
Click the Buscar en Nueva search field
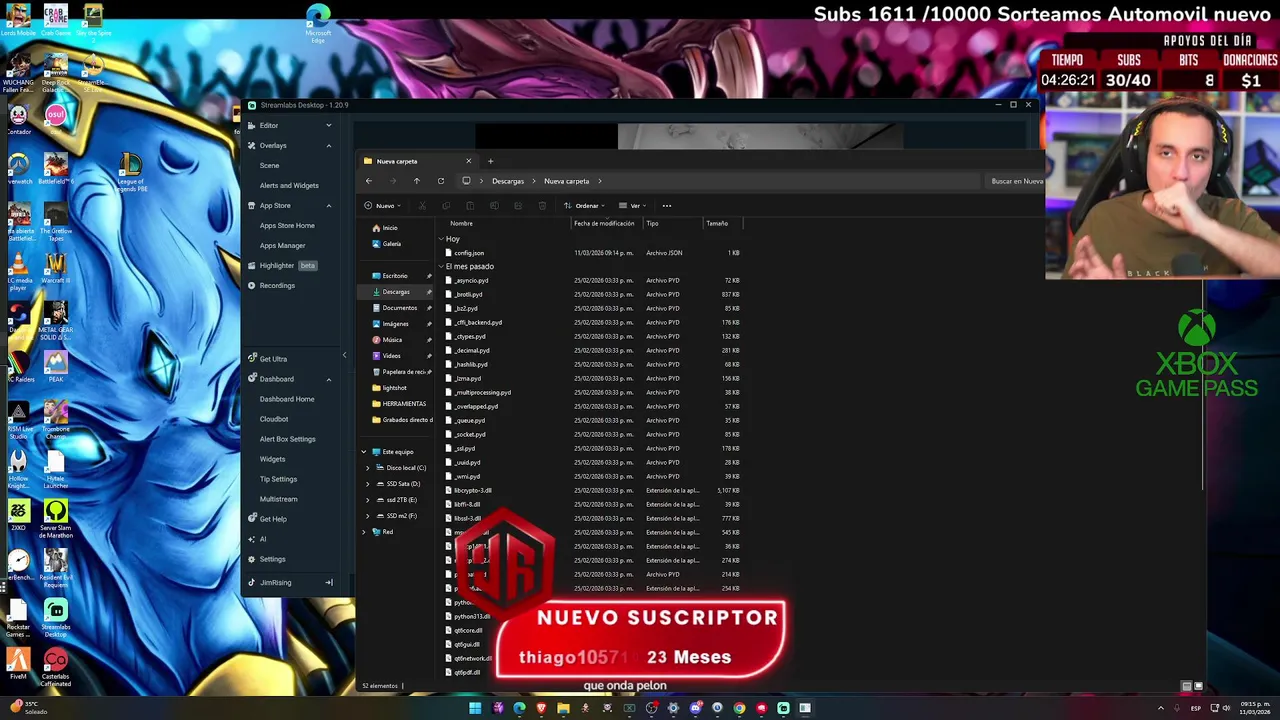point(1014,181)
